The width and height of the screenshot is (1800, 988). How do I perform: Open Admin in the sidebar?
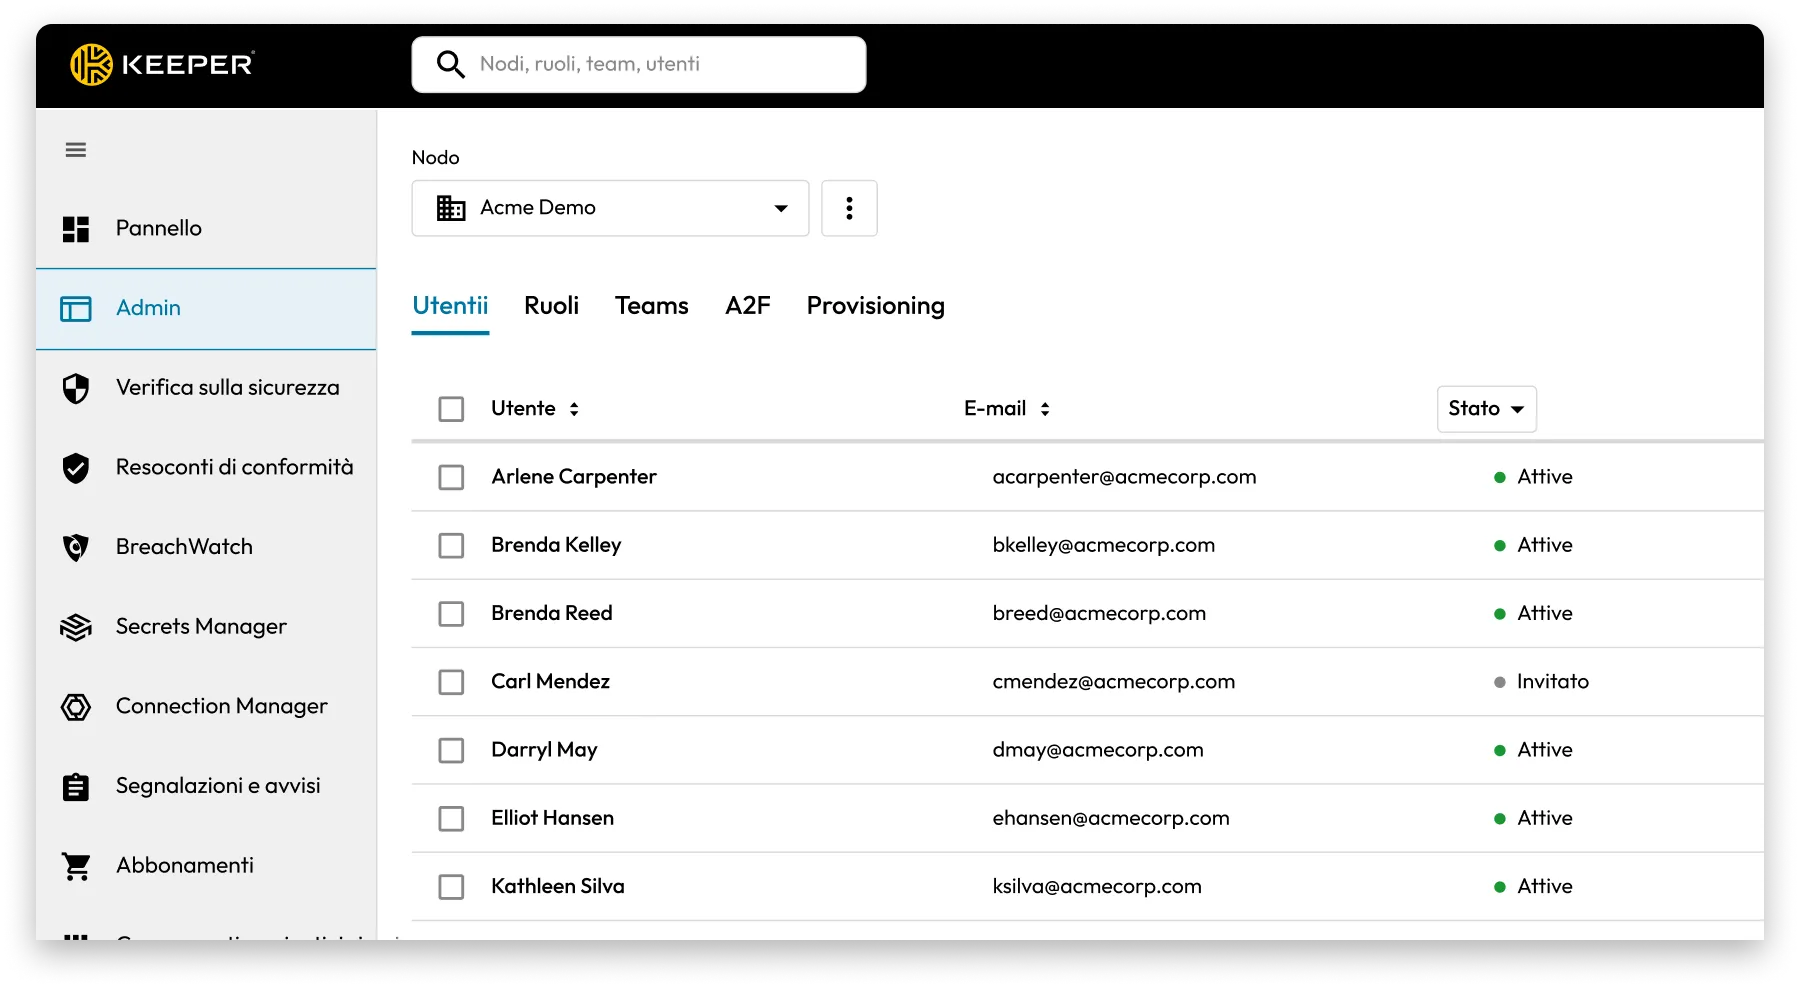coord(206,309)
